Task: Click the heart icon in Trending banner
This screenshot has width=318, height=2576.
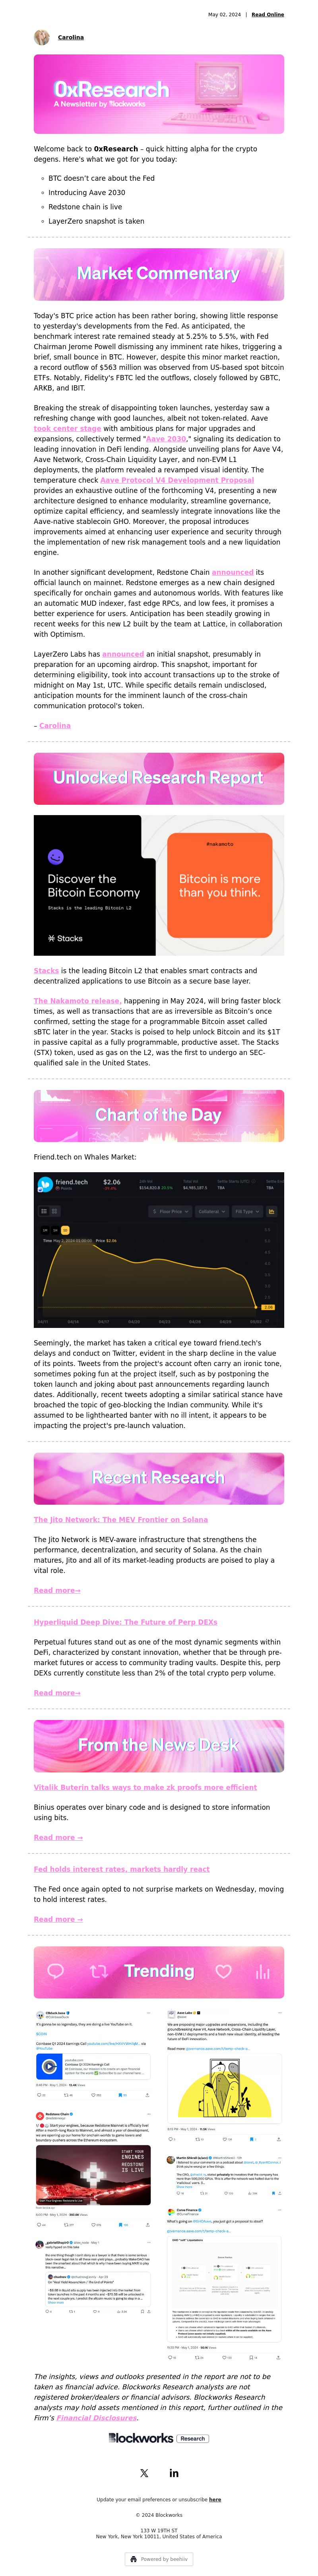Action: (x=223, y=1970)
